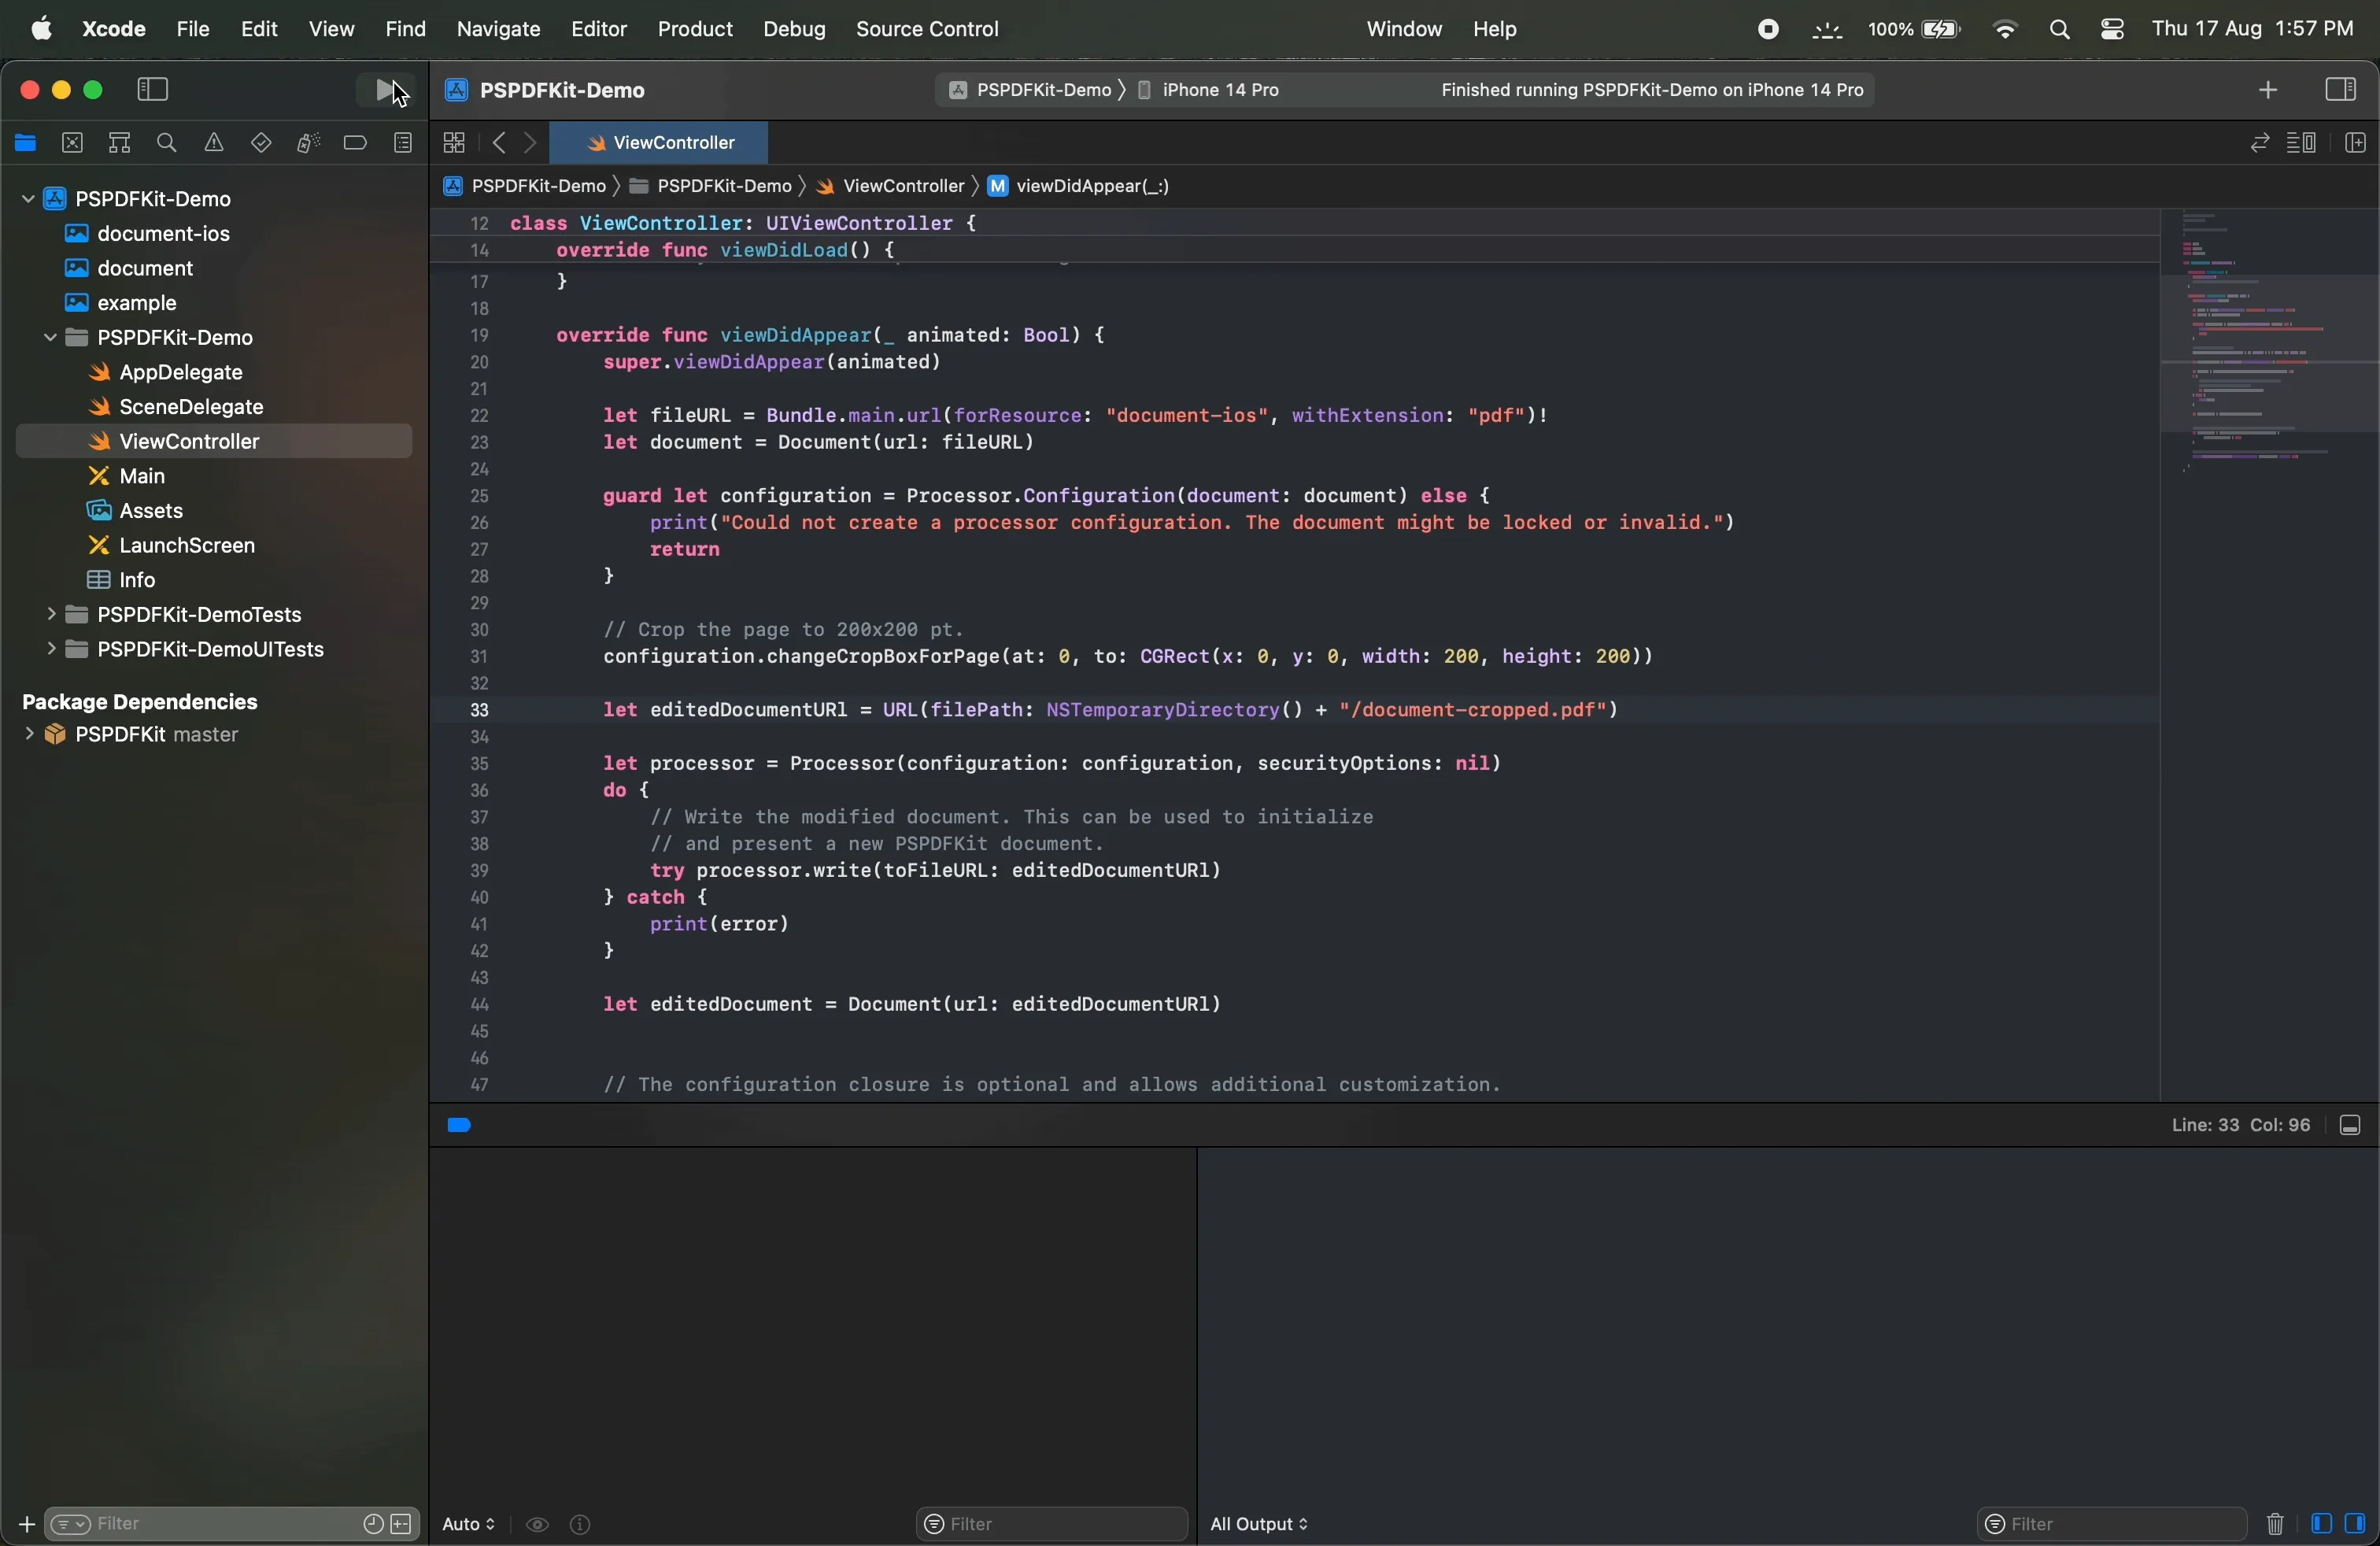This screenshot has width=2380, height=1546.
Task: Choose the PSPDFKit-Demo scheme in toolbar
Action: (x=1030, y=91)
